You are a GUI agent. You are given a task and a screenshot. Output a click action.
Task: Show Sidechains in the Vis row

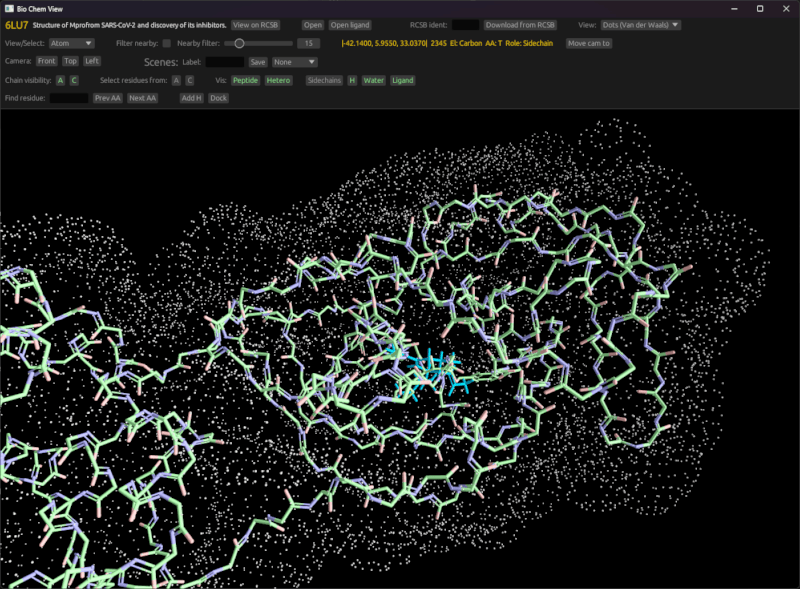(x=322, y=81)
